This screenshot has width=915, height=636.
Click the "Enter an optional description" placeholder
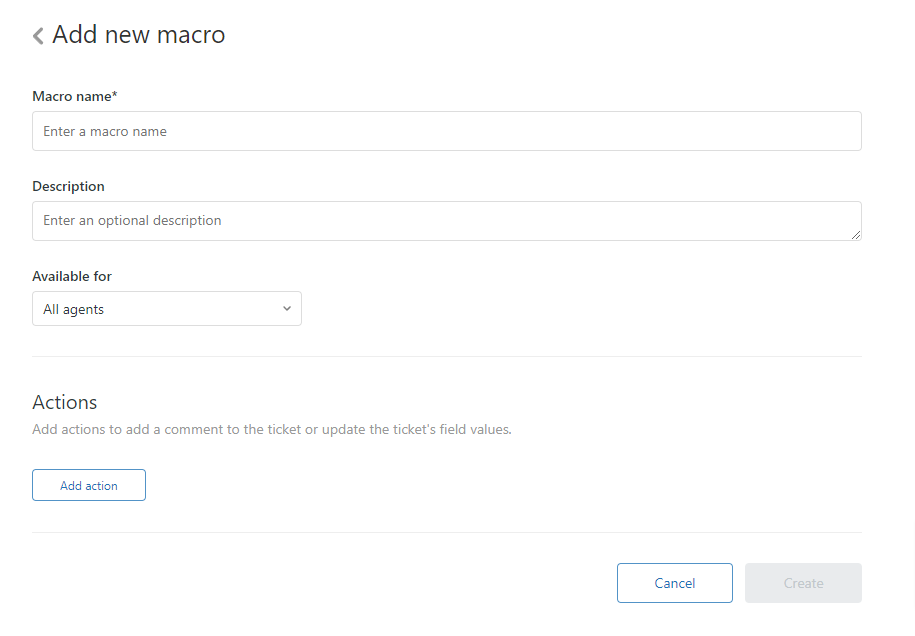point(132,221)
